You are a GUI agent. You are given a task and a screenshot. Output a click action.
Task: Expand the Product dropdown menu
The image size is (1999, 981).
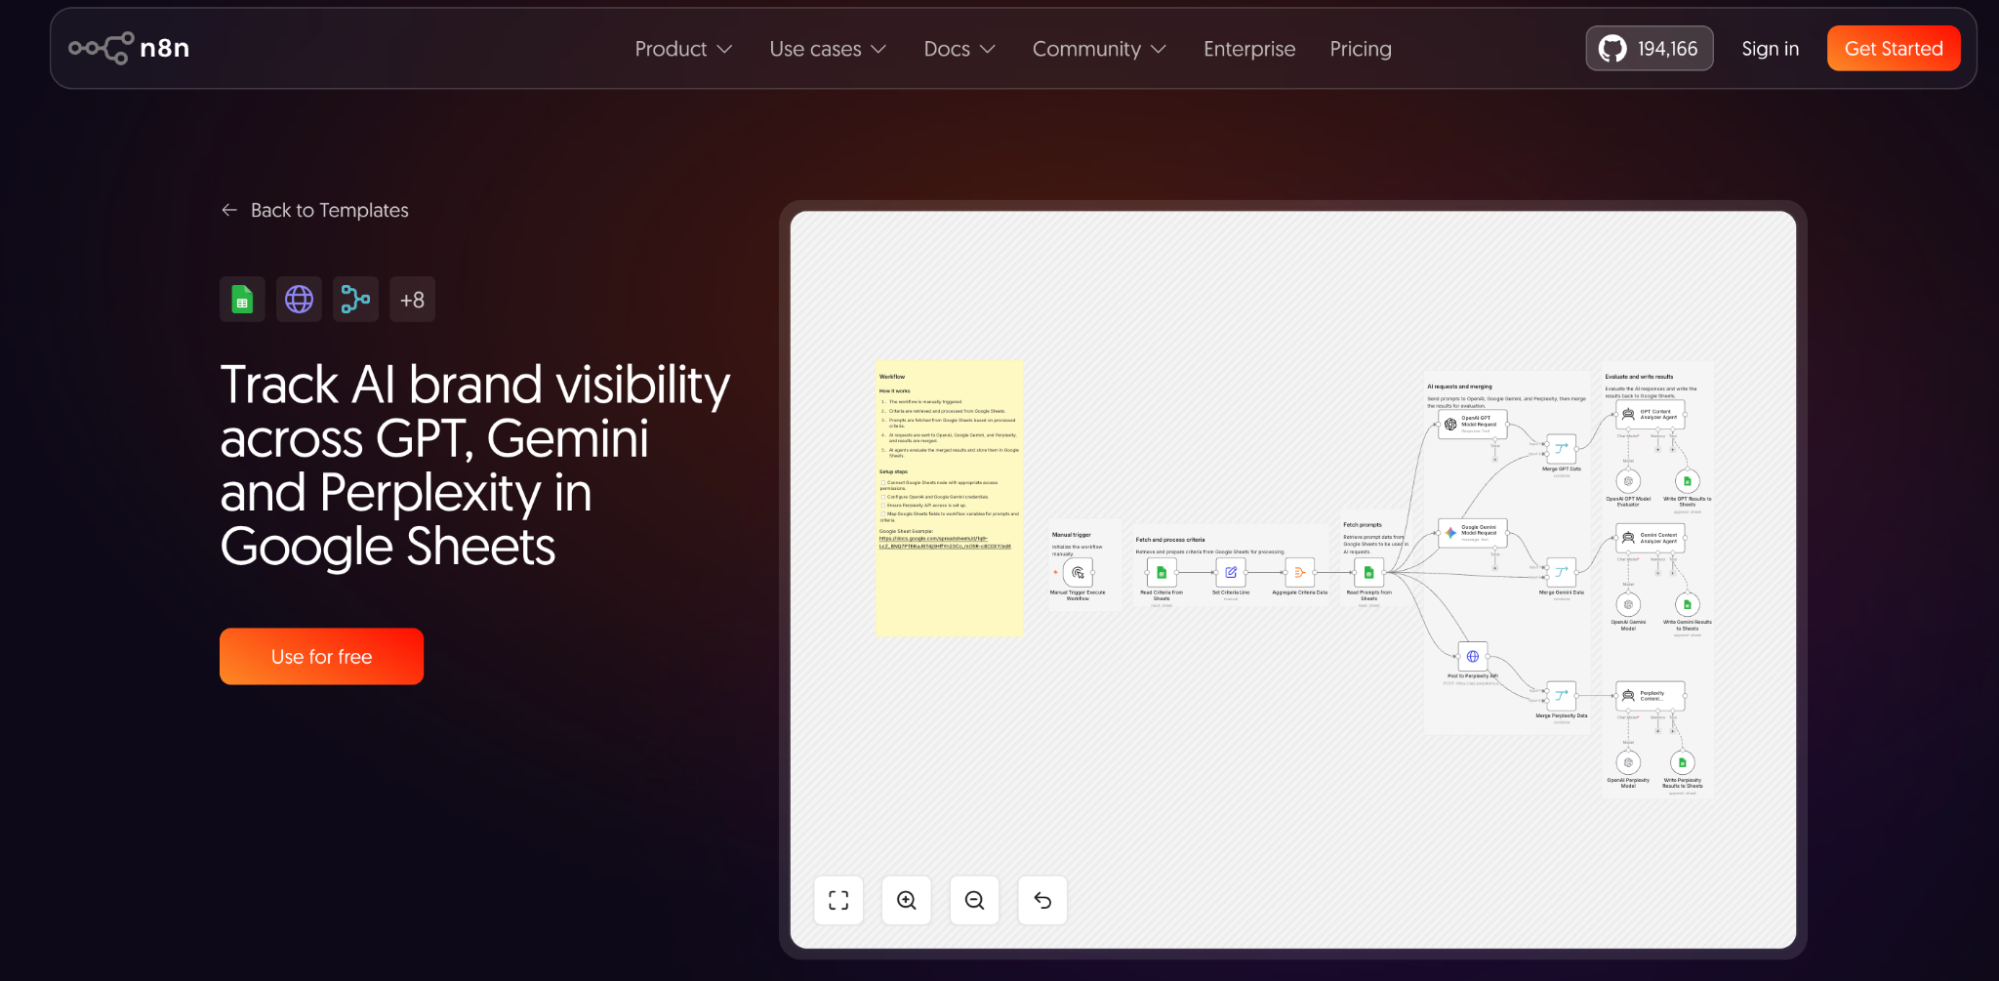(x=684, y=49)
